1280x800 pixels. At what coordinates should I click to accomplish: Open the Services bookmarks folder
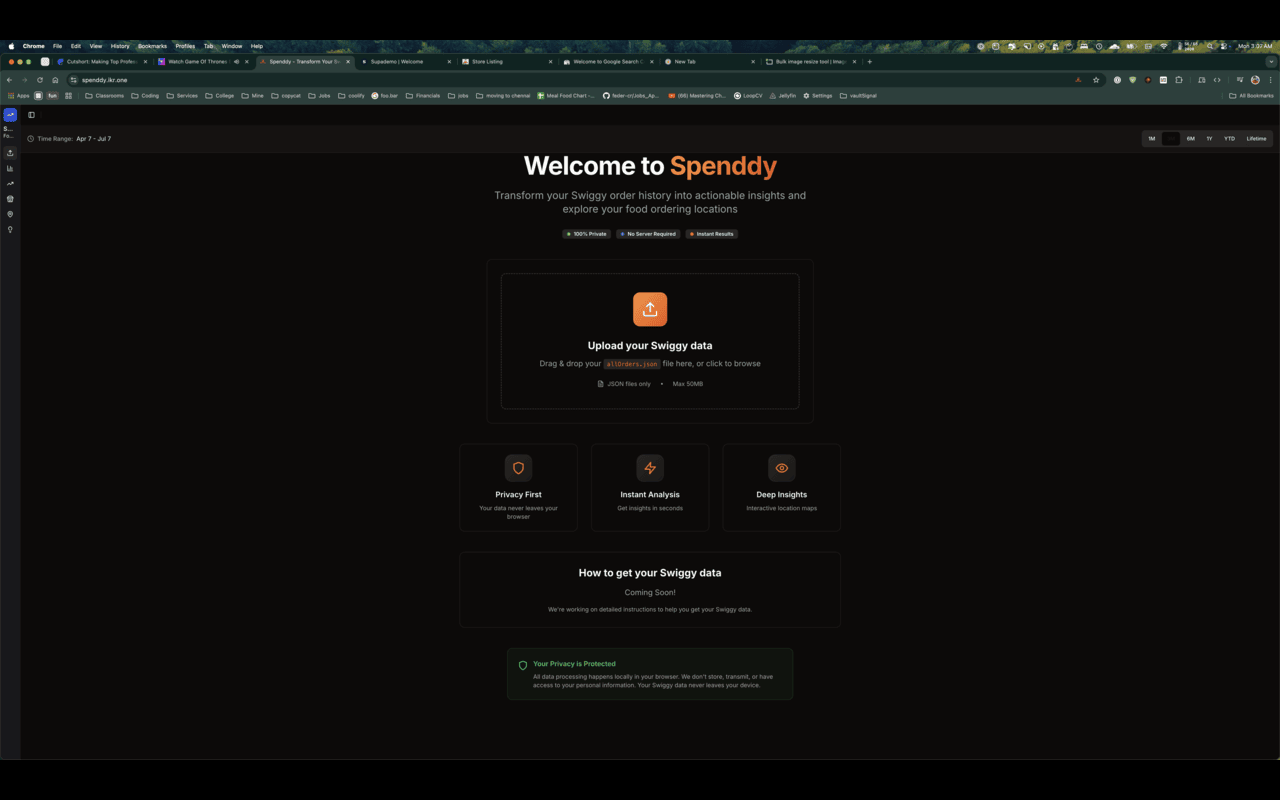(182, 96)
